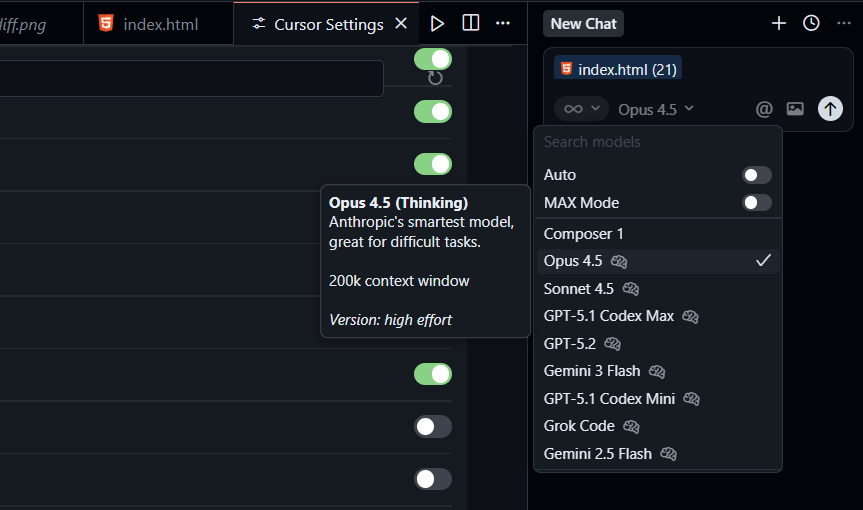Image resolution: width=863 pixels, height=510 pixels.
Task: Choose Gemini 2.5 Flash model
Action: tap(658, 454)
